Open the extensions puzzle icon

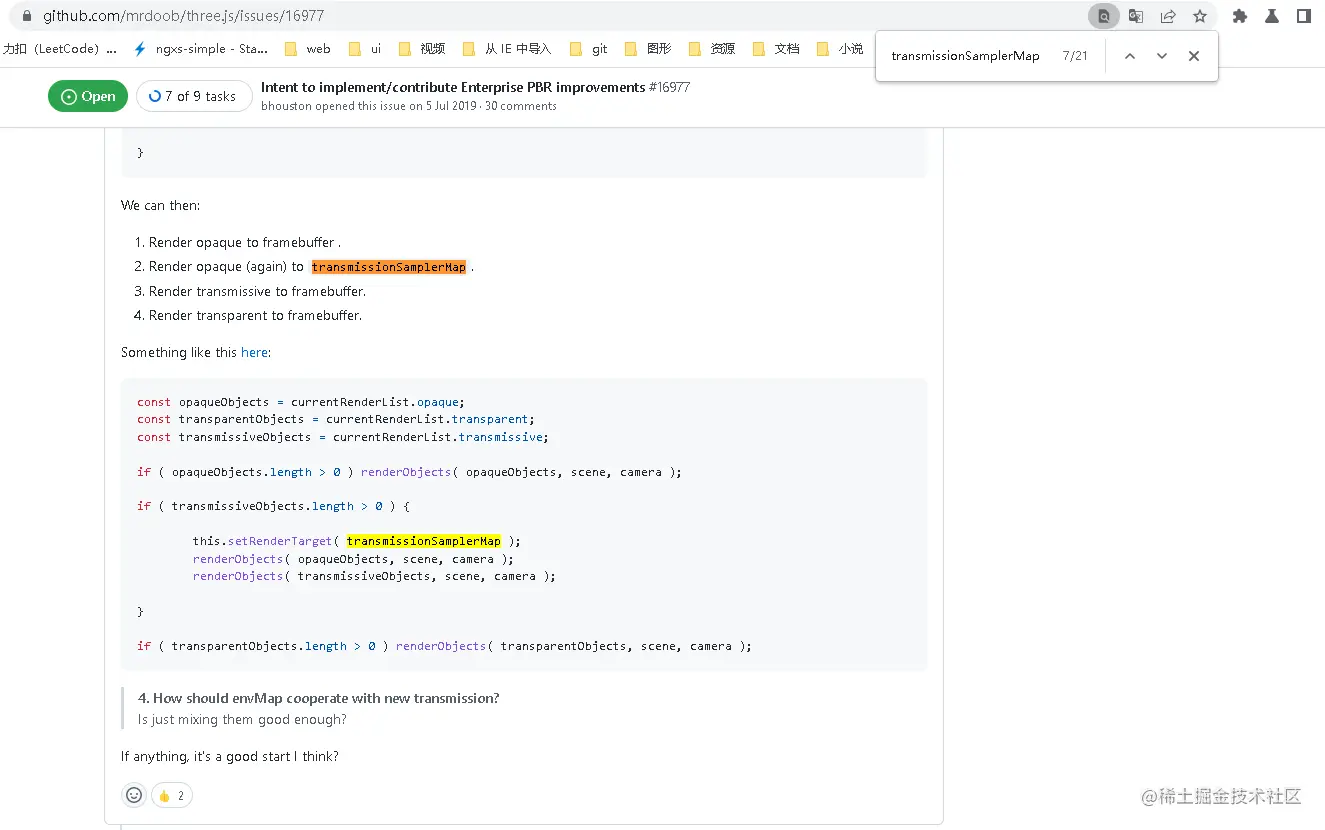[x=1240, y=16]
